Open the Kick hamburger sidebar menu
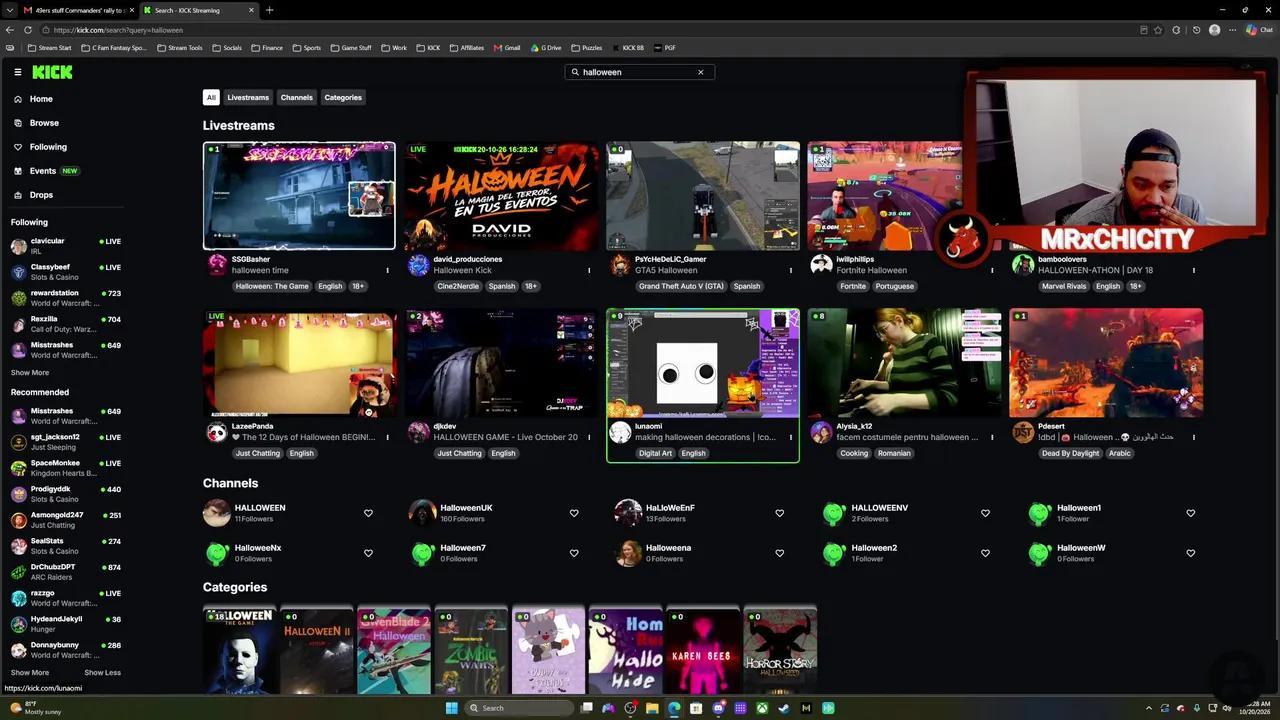 tap(18, 72)
